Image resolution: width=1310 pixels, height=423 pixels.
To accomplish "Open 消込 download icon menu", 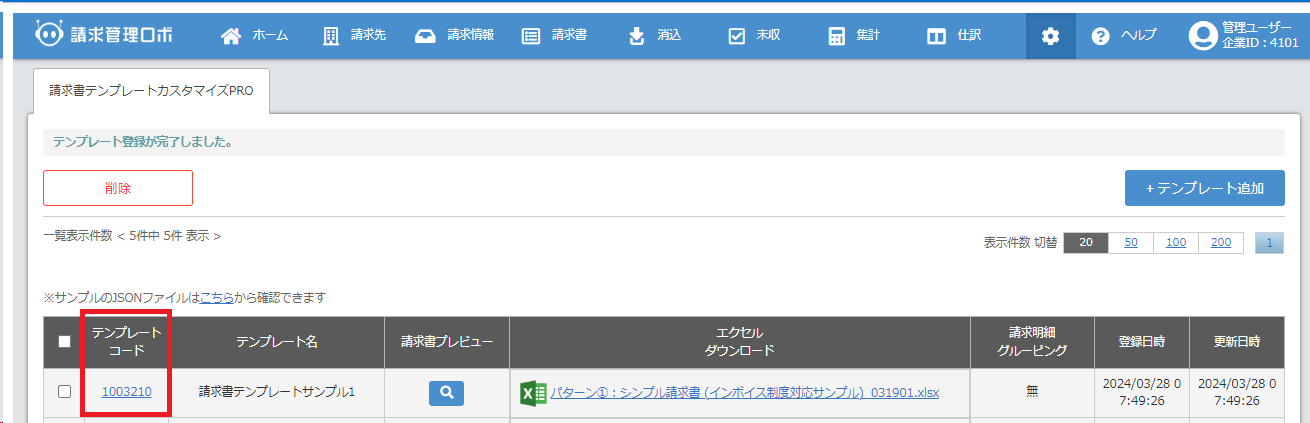I will (654, 36).
